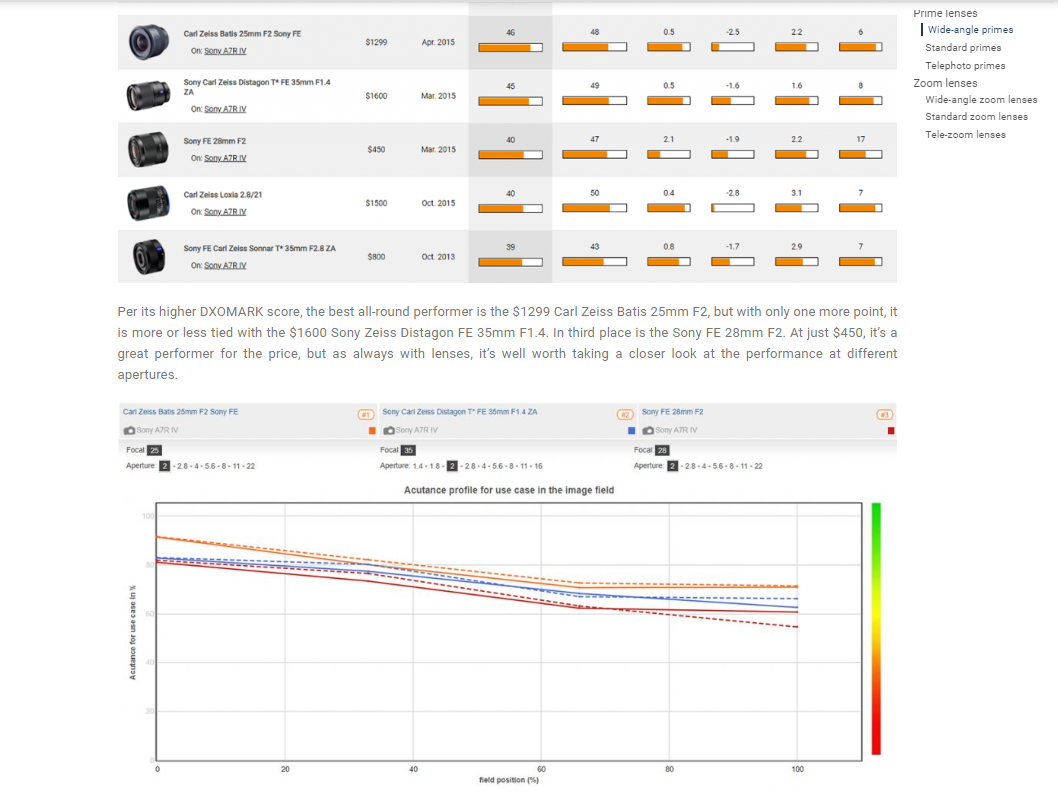Click Carl Zeiss Batis 25mm F2 Sony FE name
The image size is (1058, 793).
[242, 34]
